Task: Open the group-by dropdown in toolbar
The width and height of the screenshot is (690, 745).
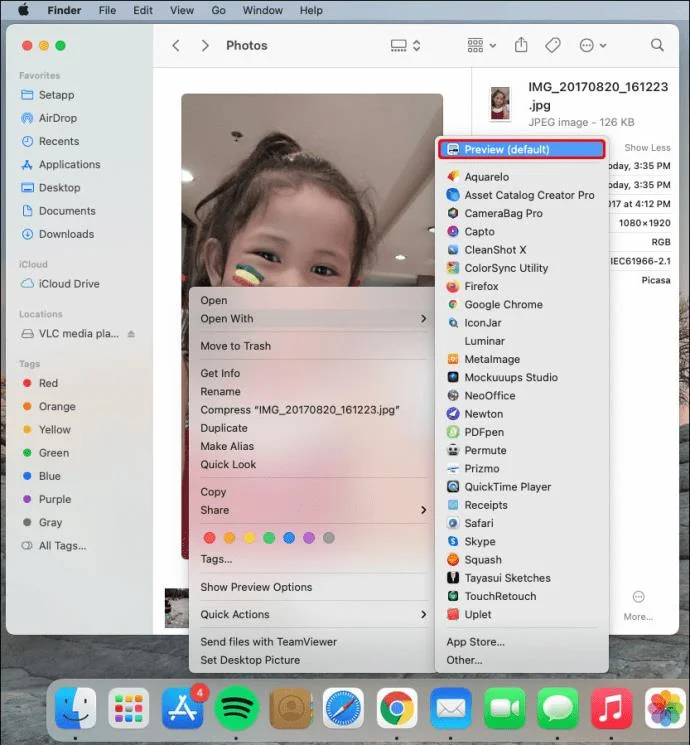Action: [481, 46]
